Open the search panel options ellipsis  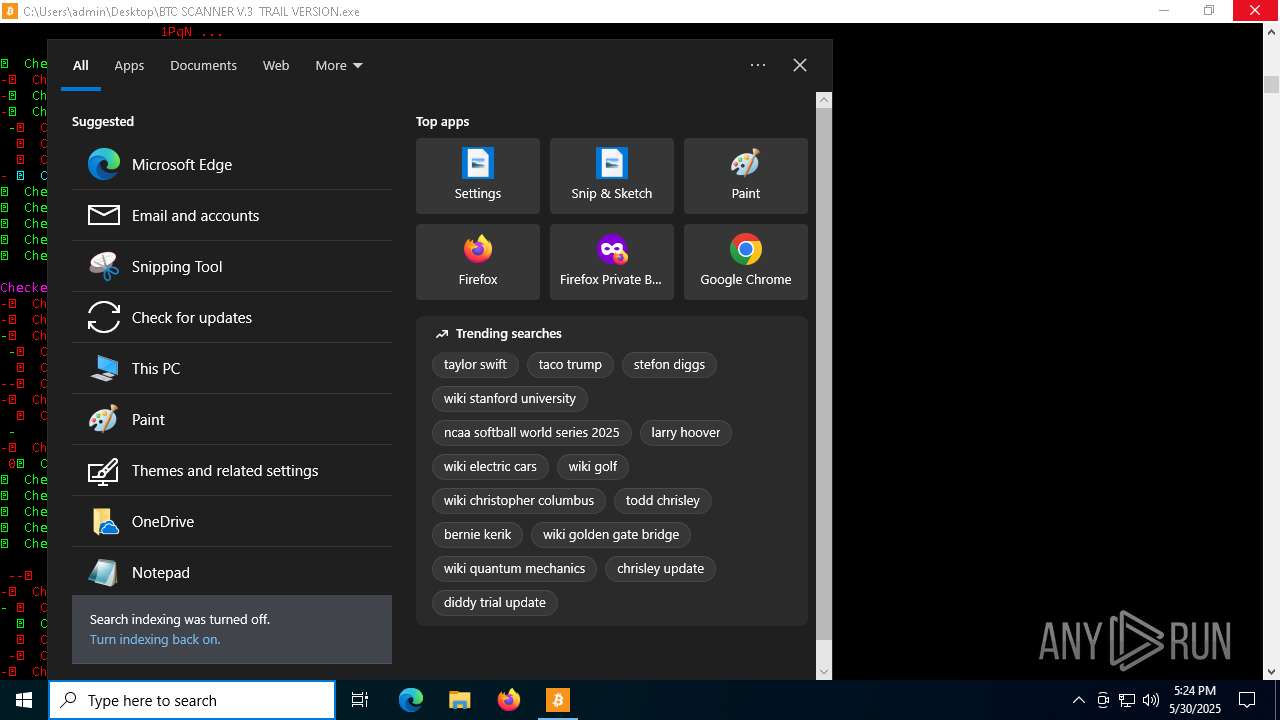[758, 65]
